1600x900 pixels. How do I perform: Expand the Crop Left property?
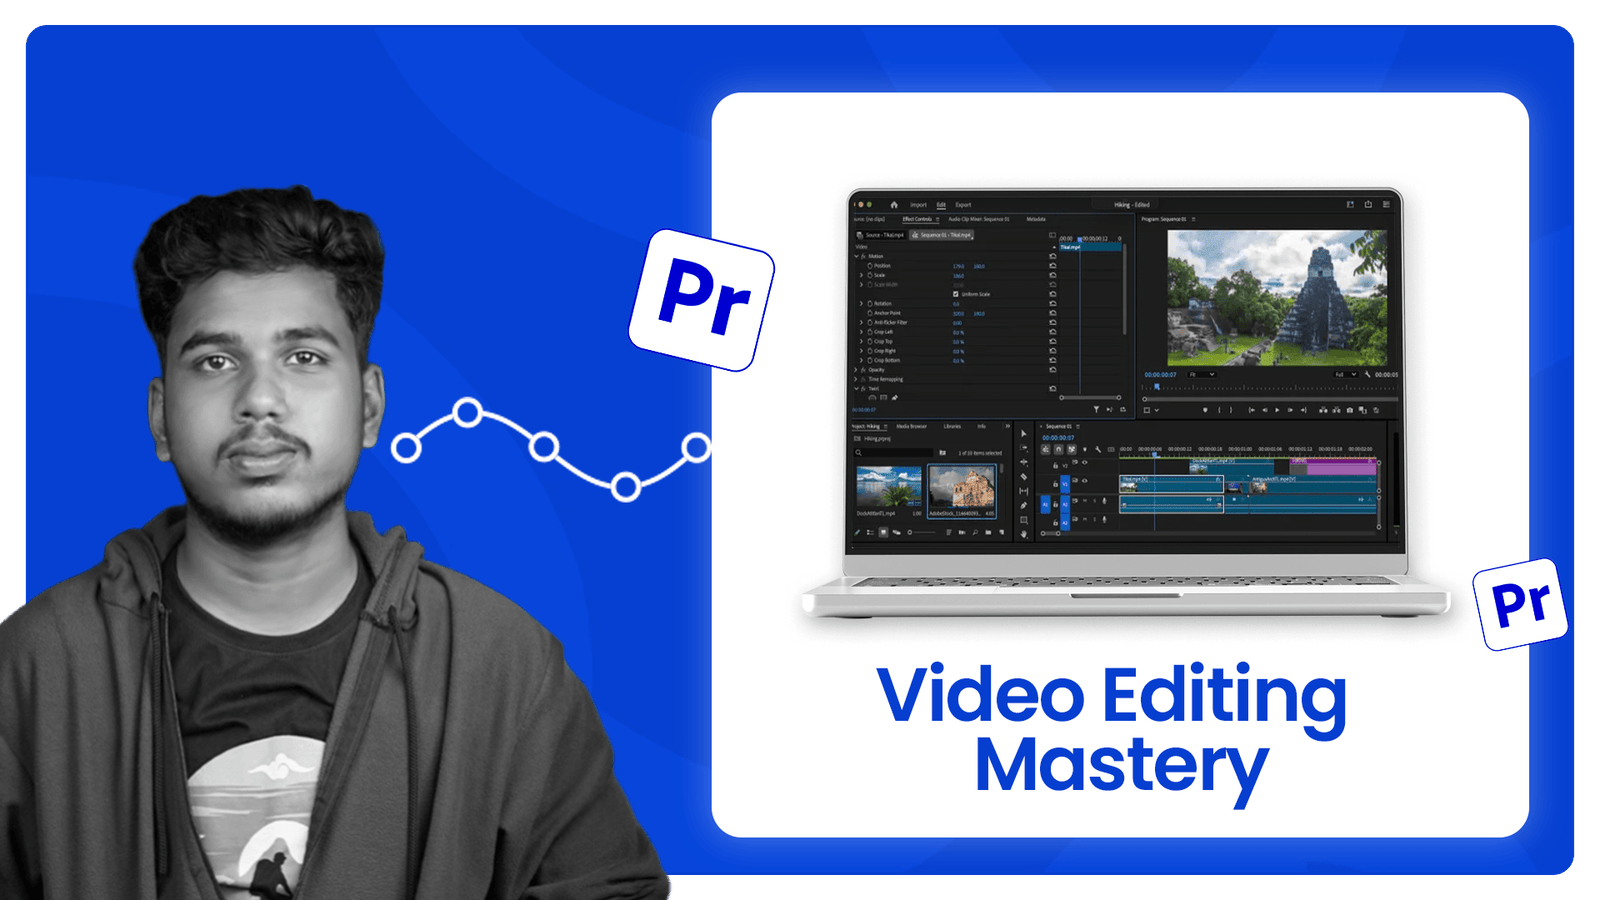(x=861, y=332)
